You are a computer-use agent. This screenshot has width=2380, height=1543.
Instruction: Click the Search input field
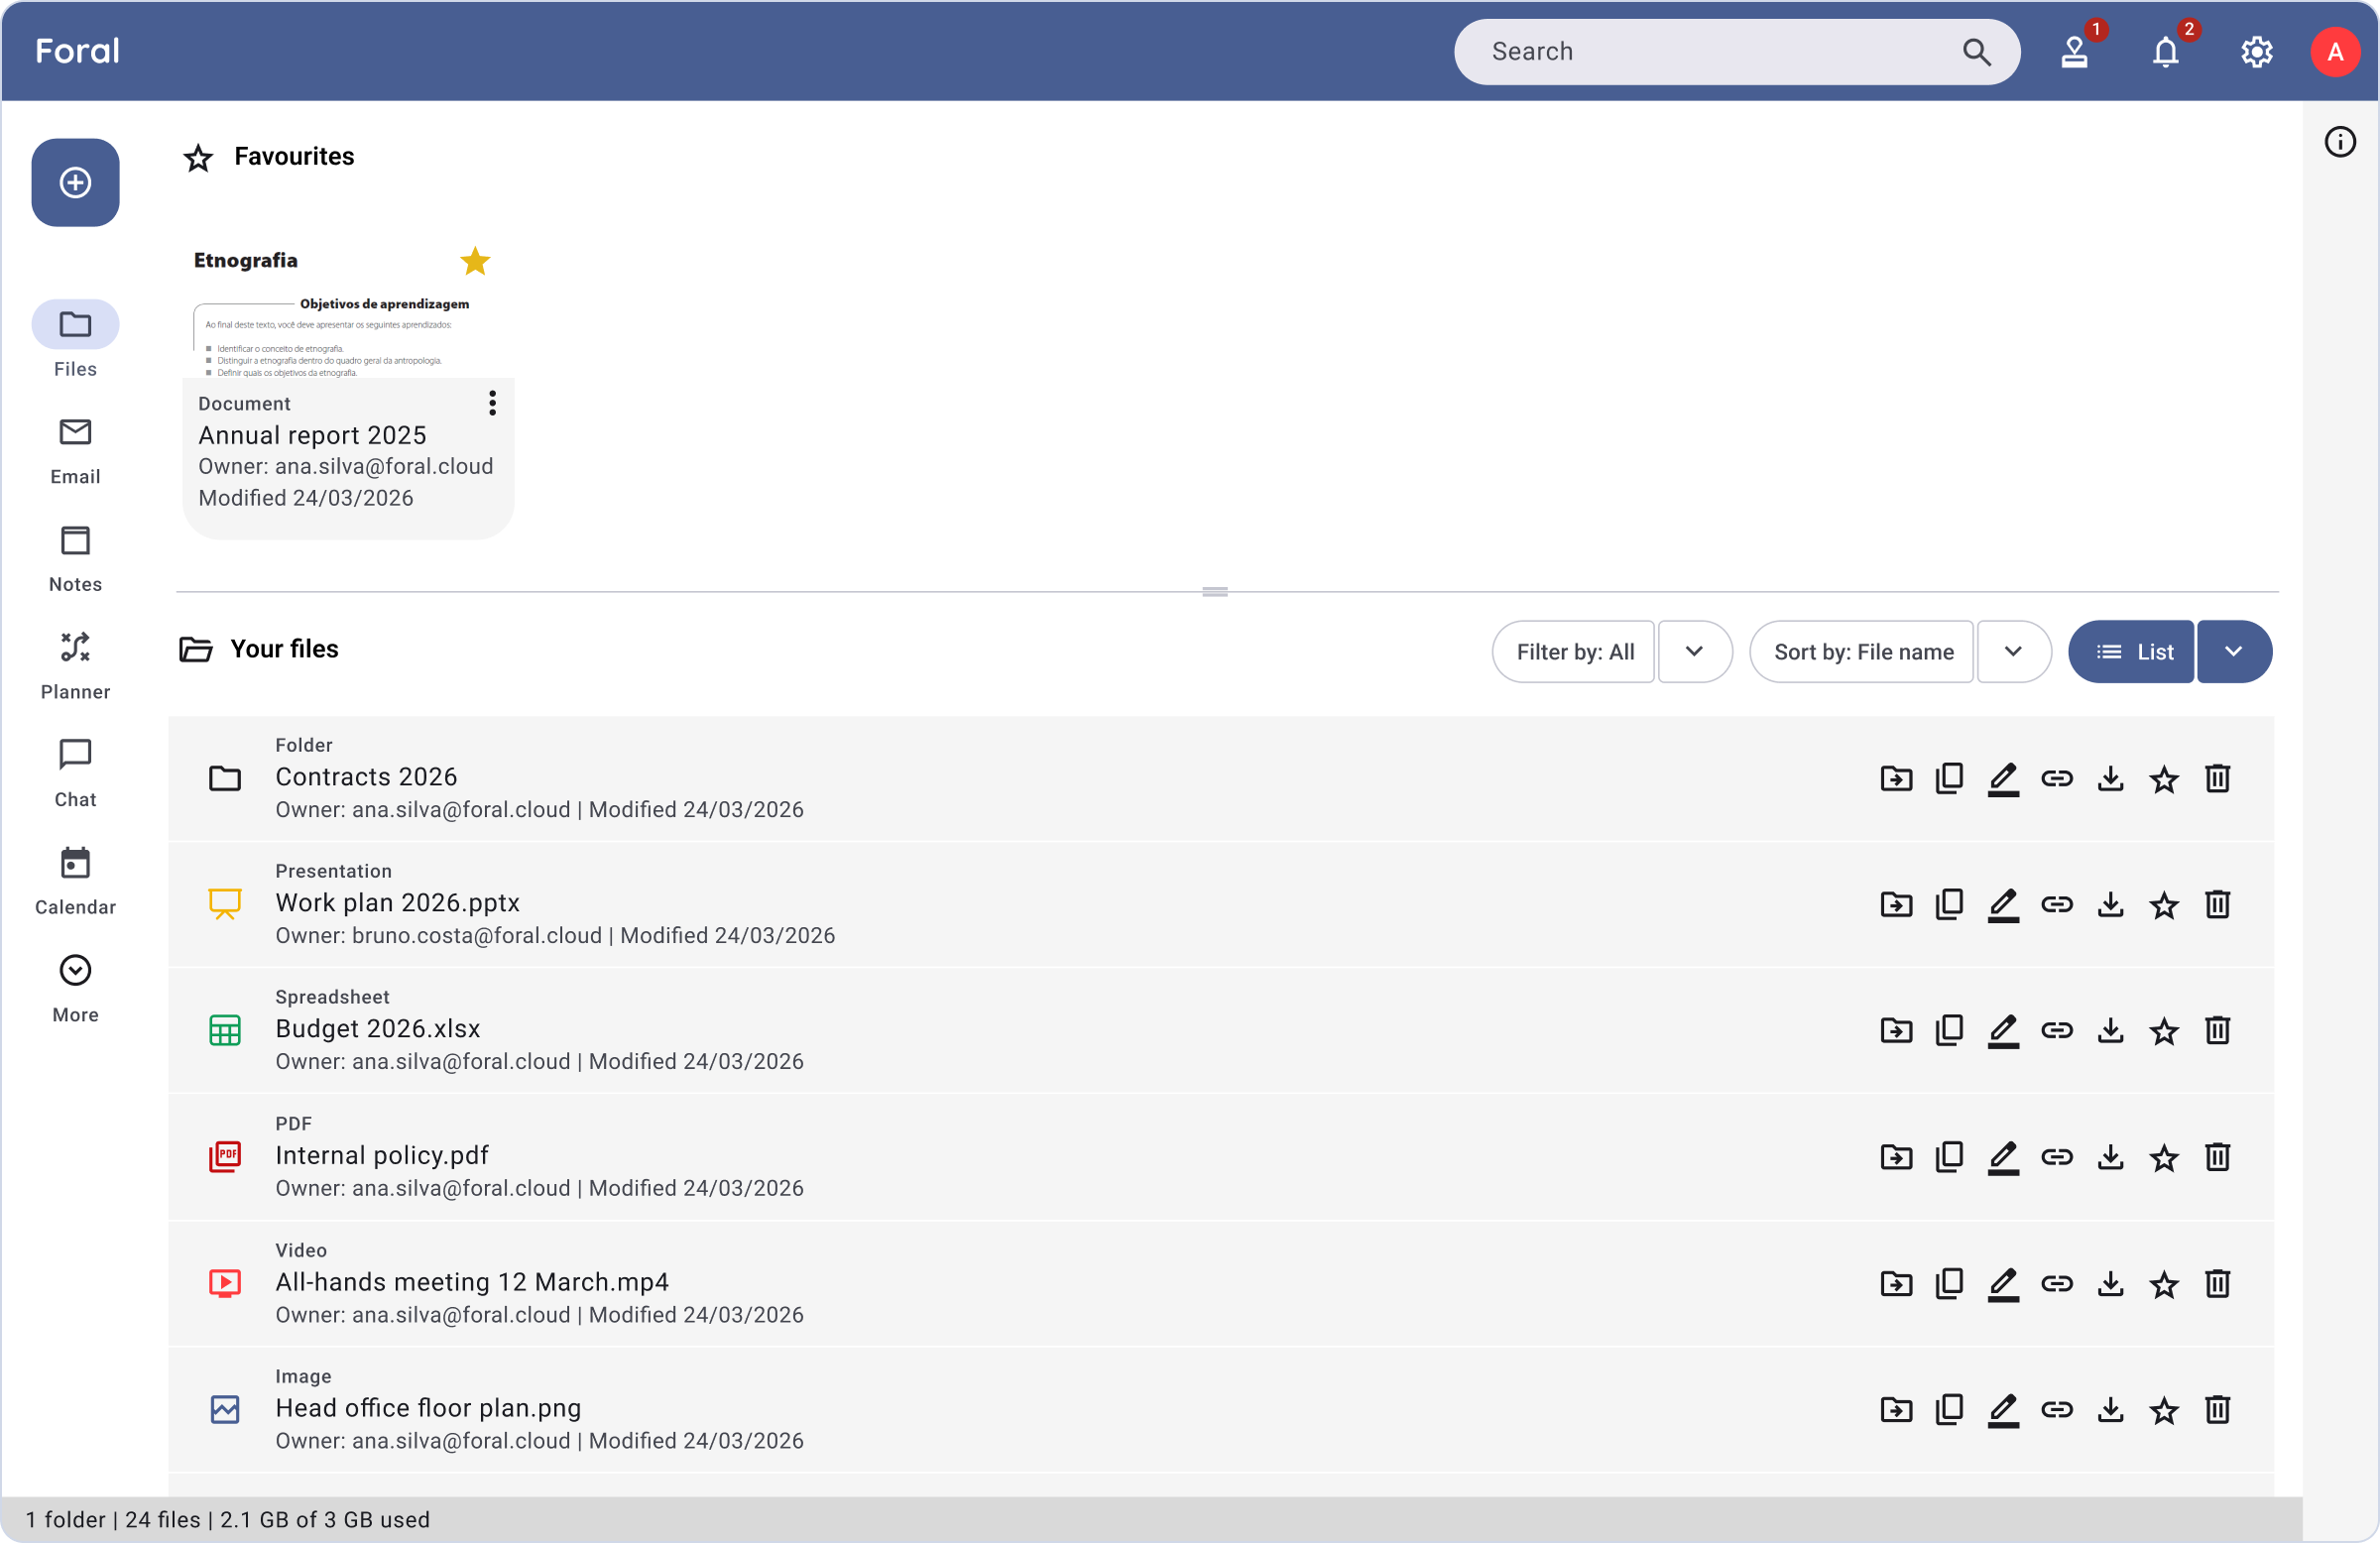pos(1737,51)
